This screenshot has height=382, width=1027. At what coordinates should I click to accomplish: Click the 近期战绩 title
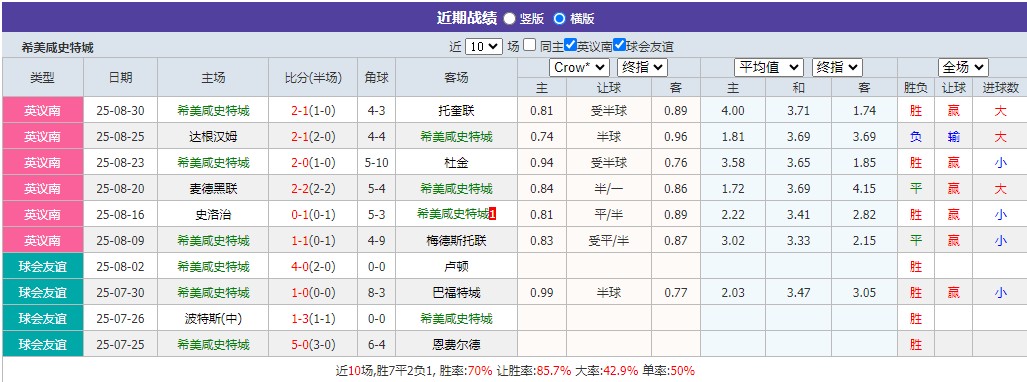pos(466,18)
